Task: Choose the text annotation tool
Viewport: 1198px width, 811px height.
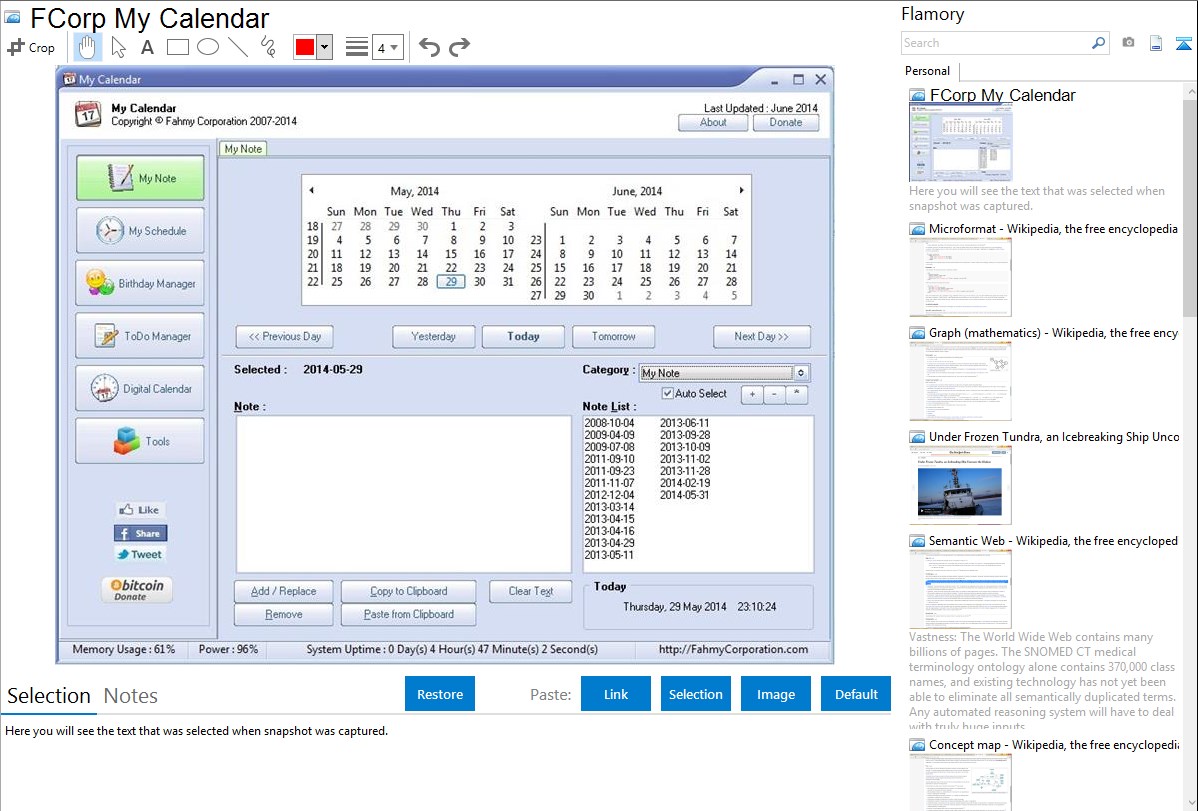Action: [147, 47]
